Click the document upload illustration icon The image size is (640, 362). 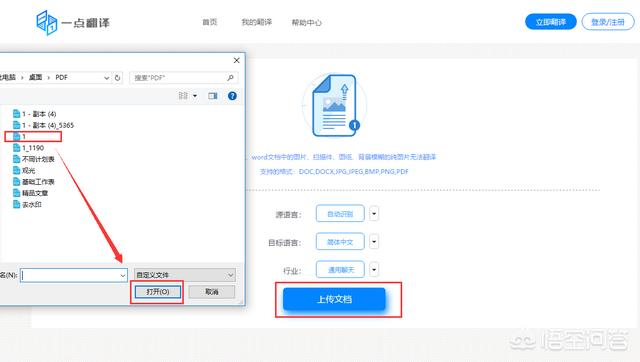pyautogui.click(x=334, y=105)
